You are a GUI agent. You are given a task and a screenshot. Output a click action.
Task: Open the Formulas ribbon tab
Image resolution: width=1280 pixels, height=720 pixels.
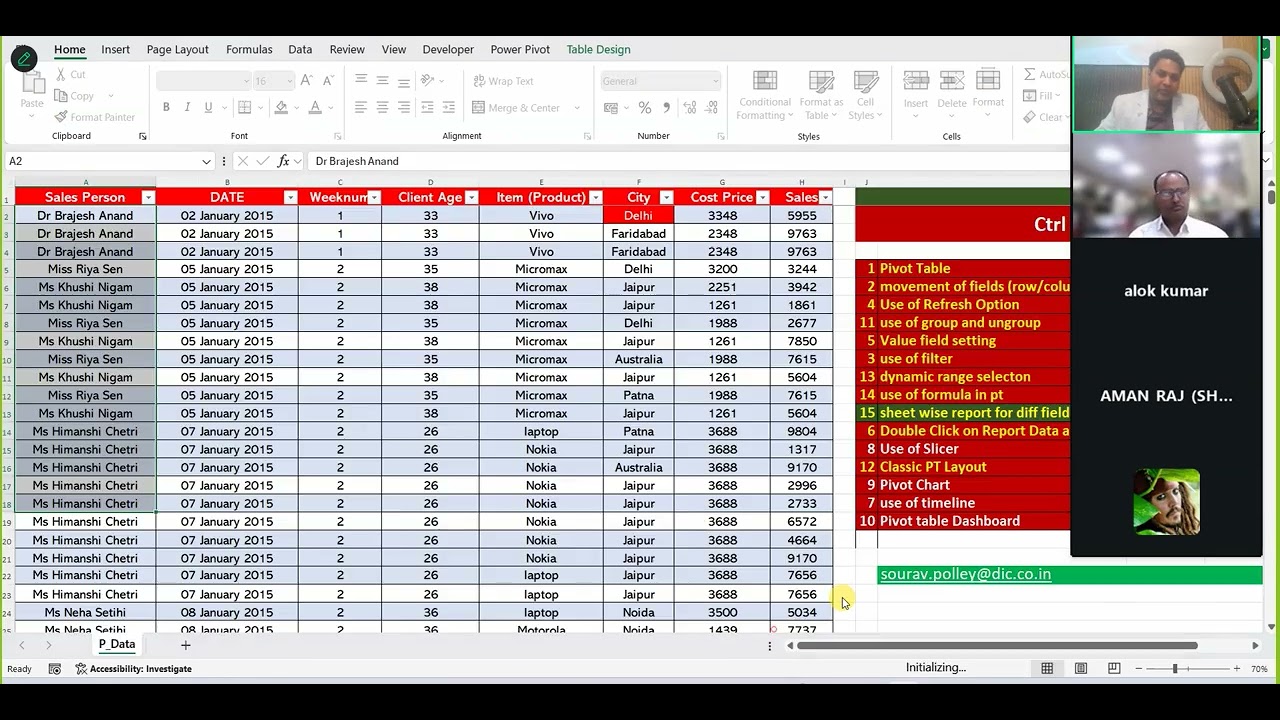point(249,49)
